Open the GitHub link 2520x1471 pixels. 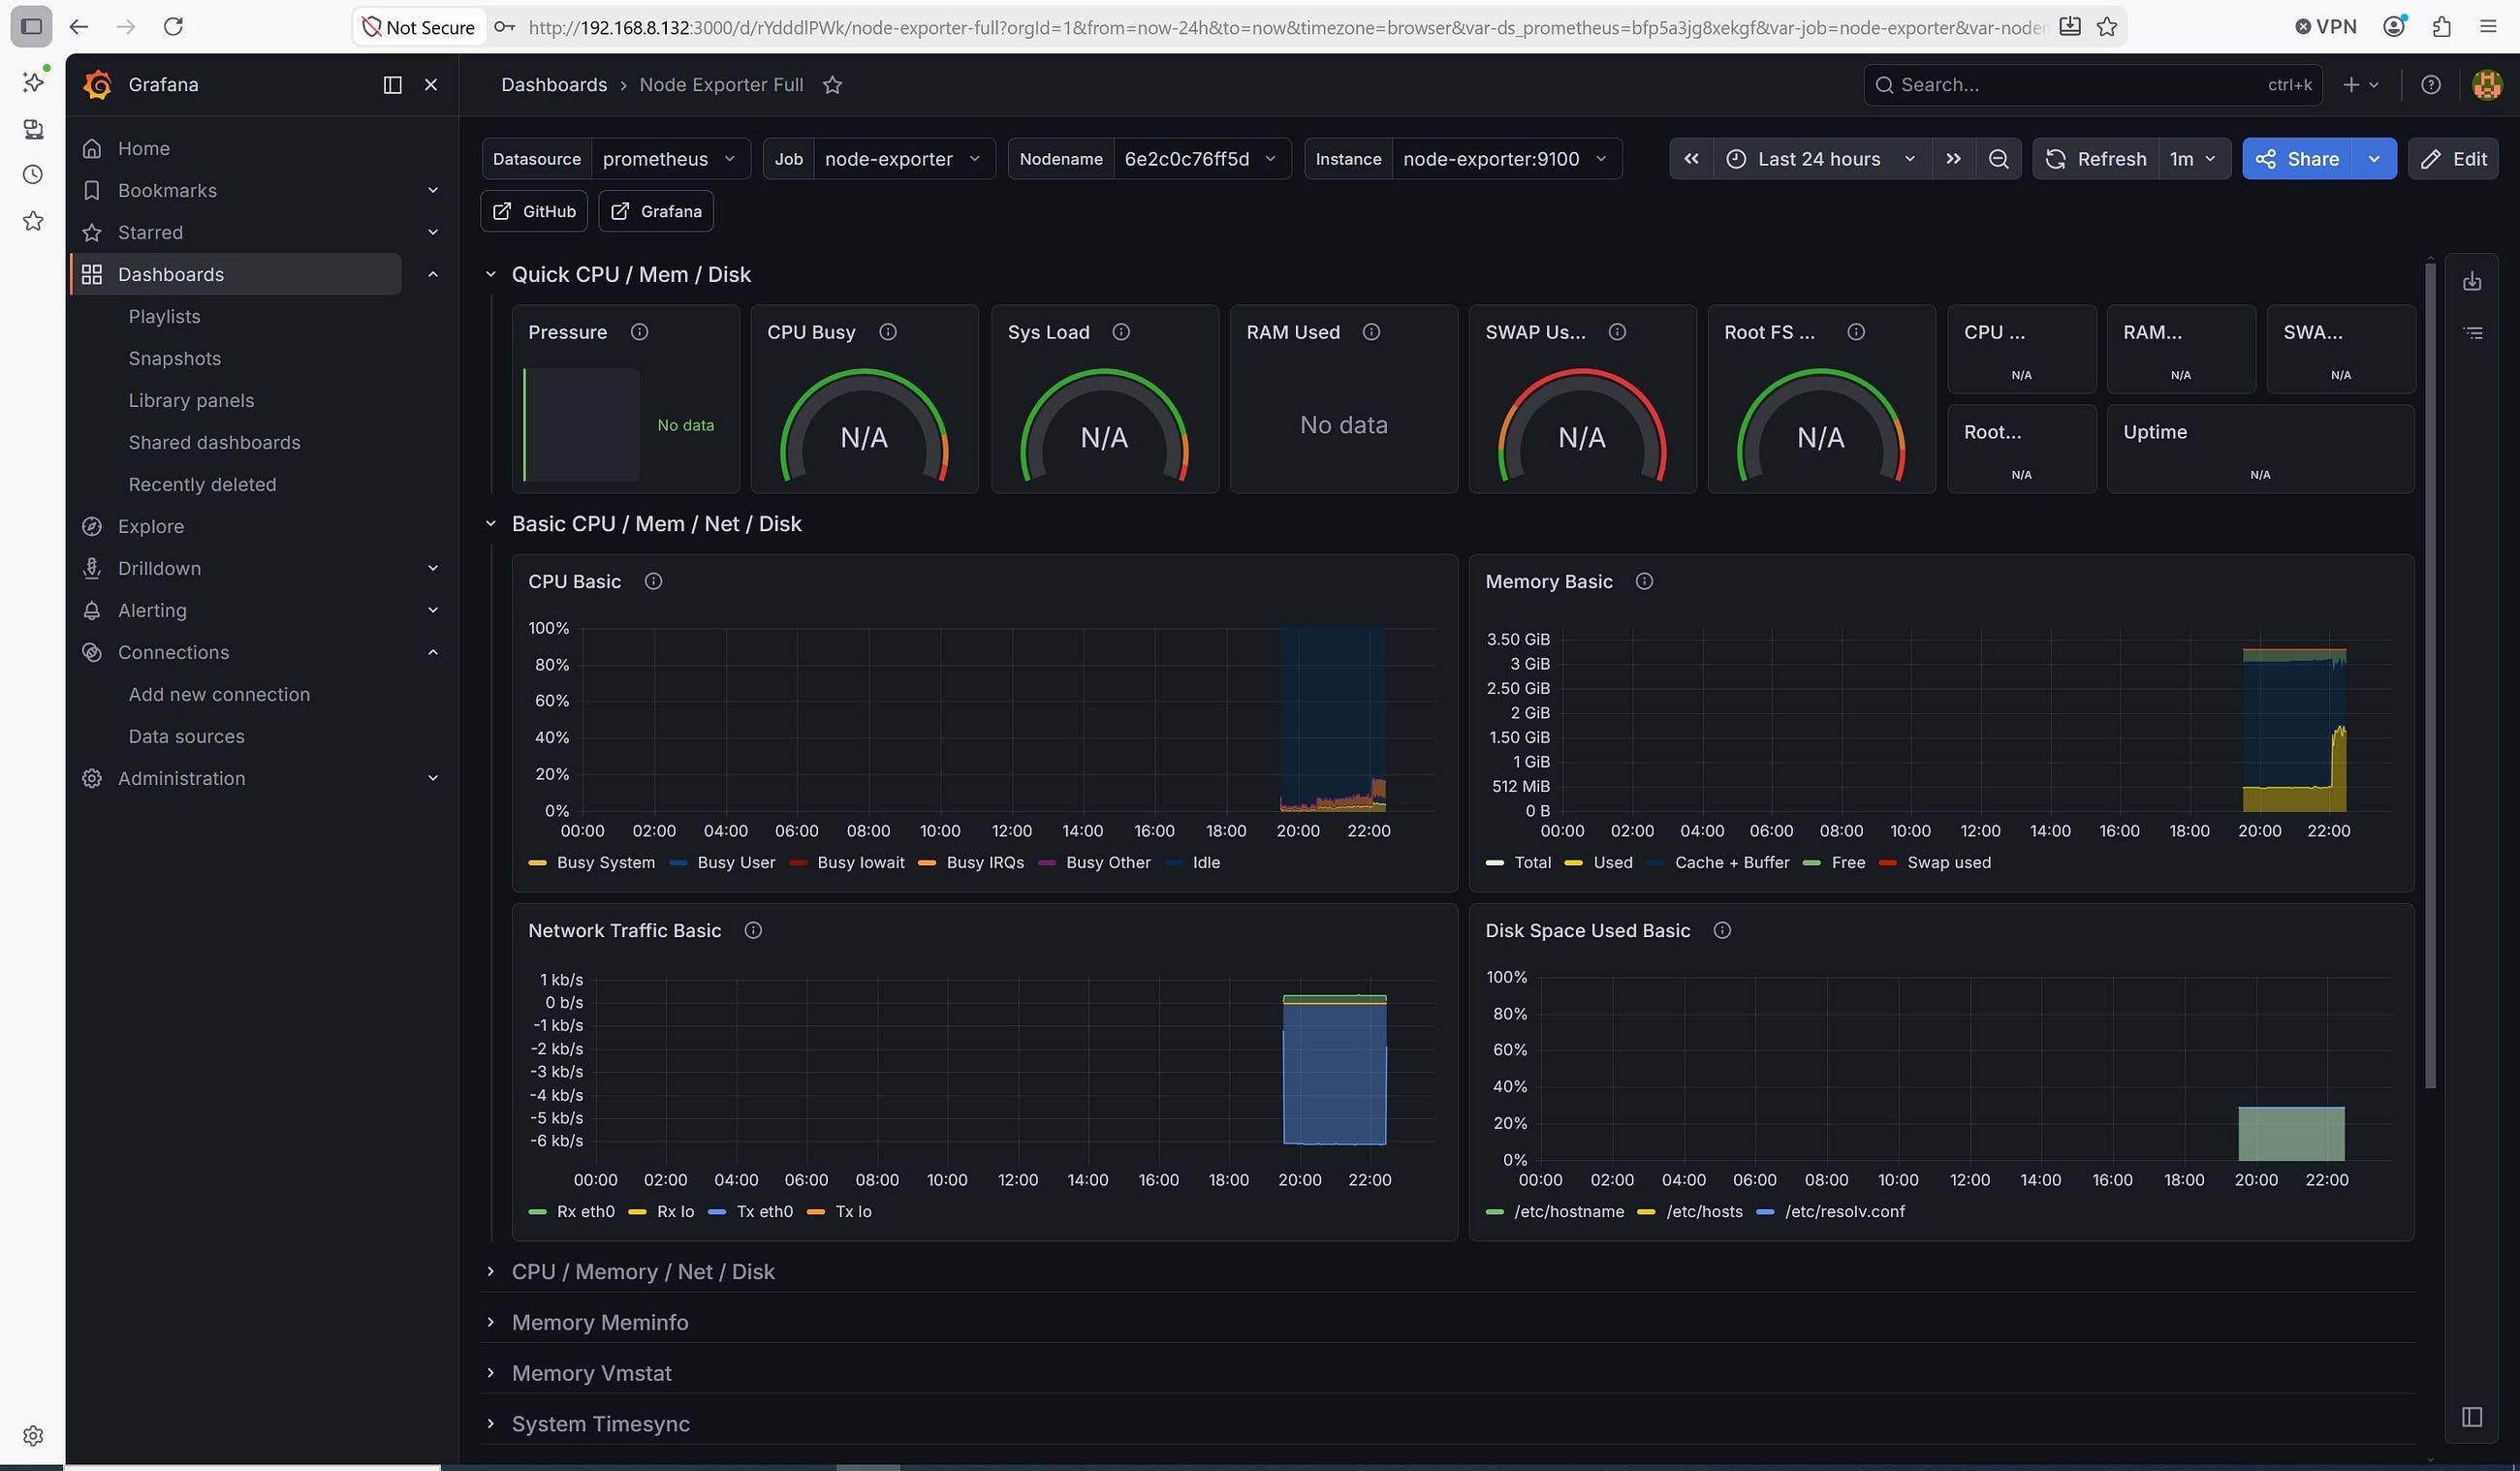pos(534,211)
